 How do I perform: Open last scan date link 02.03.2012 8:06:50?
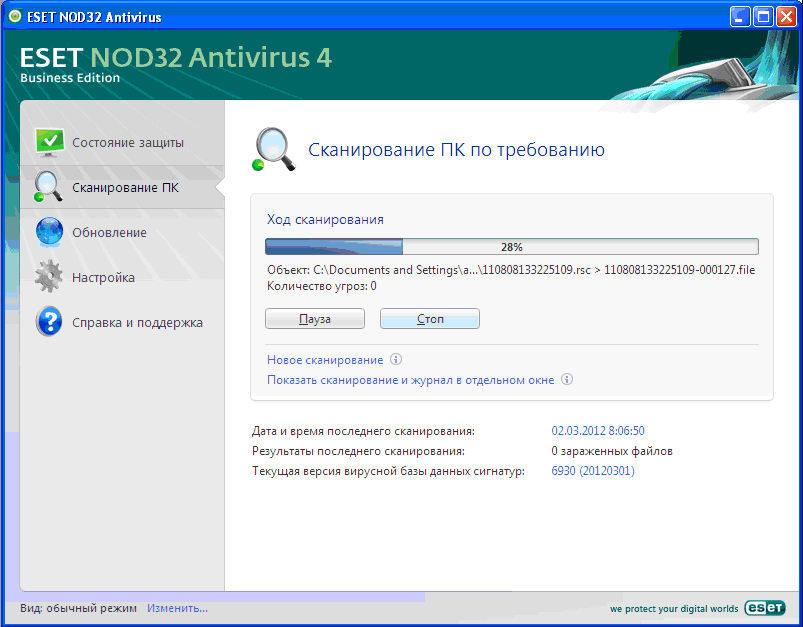598,431
